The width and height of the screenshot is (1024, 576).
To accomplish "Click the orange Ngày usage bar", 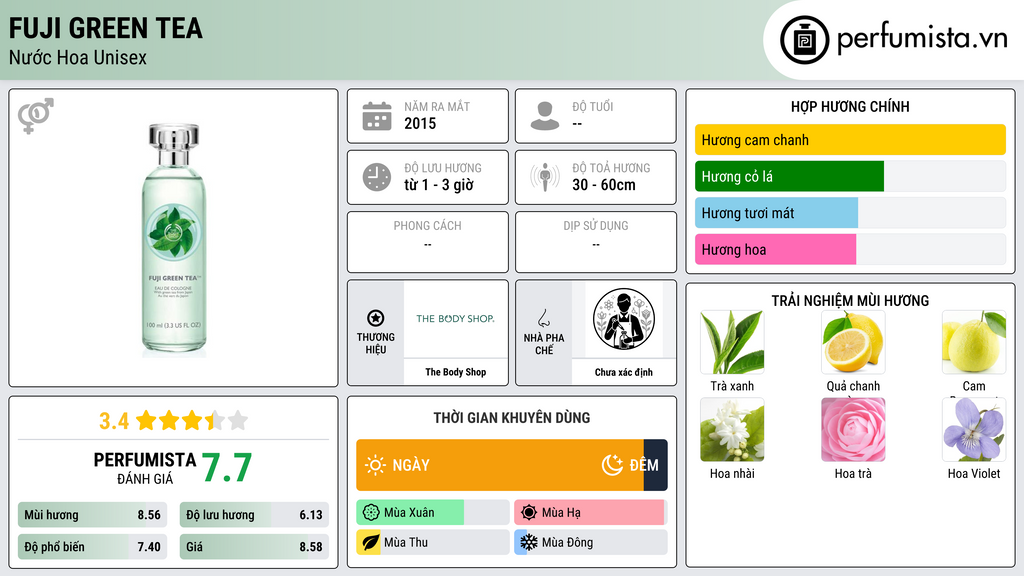I will click(500, 465).
